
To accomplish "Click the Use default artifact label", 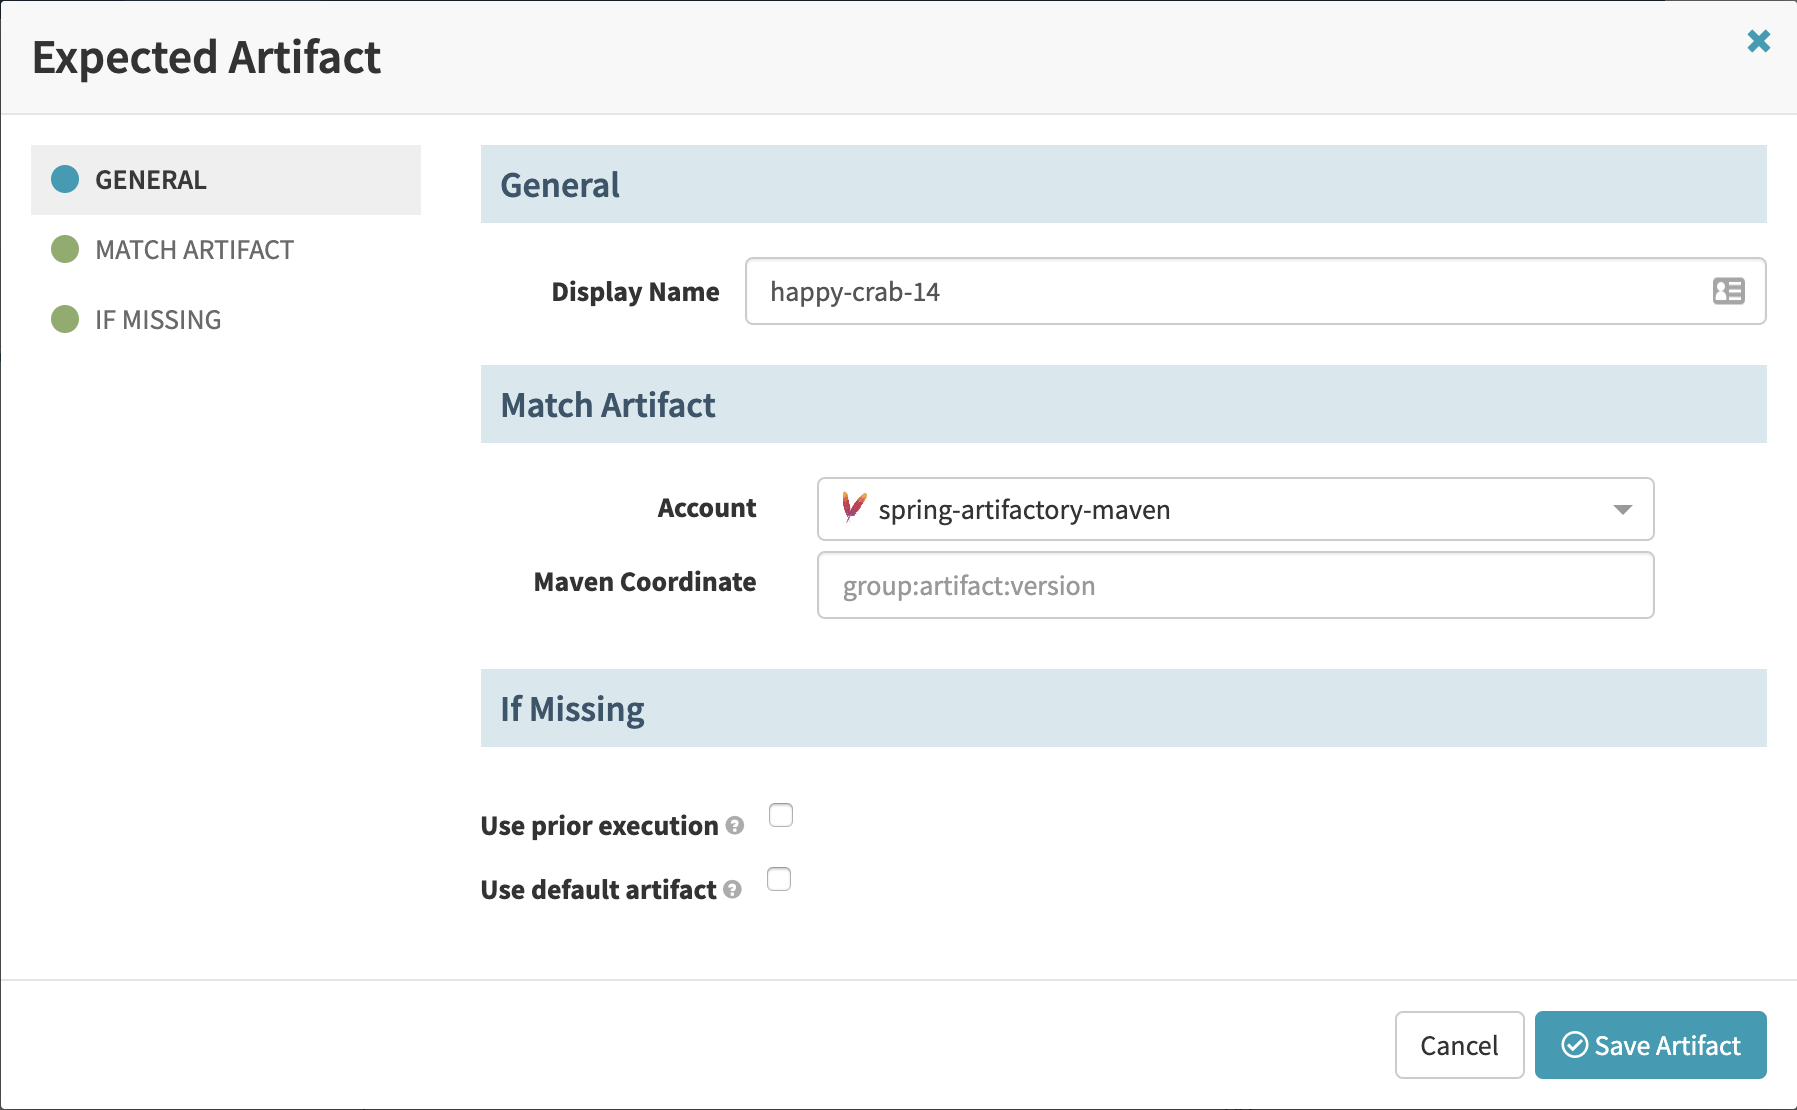I will [x=598, y=890].
